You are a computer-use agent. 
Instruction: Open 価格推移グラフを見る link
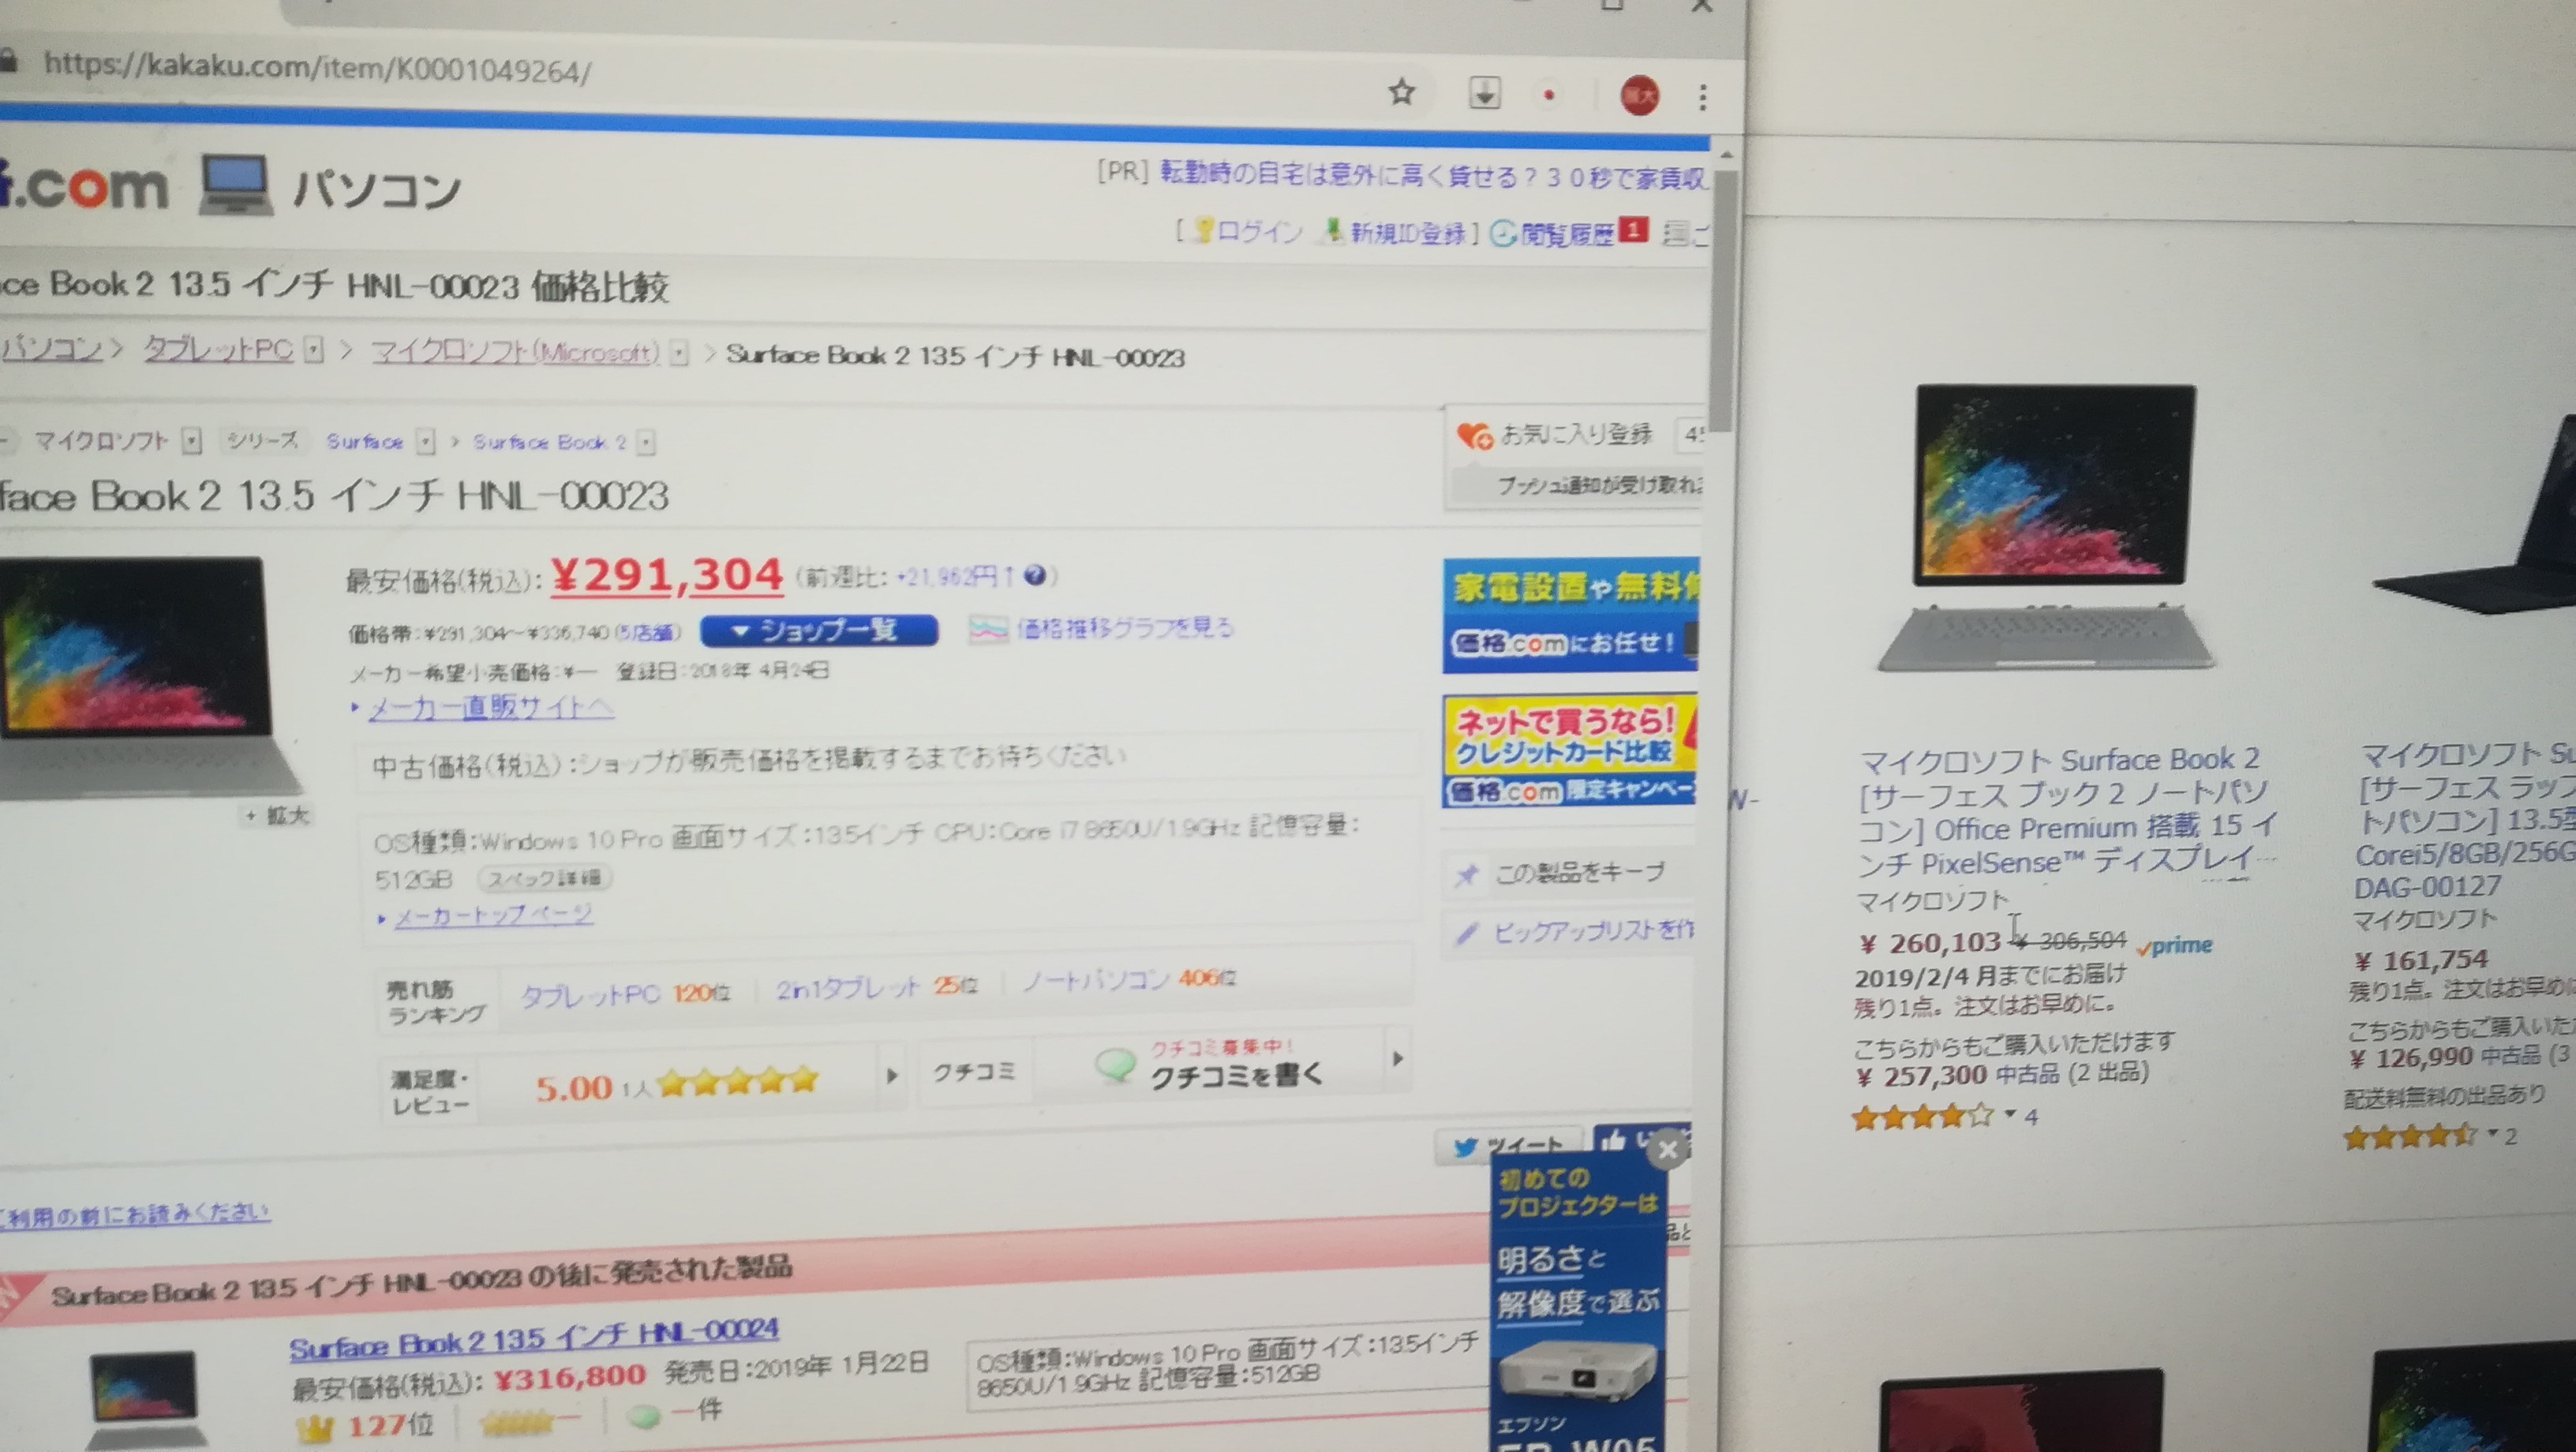pyautogui.click(x=1125, y=627)
